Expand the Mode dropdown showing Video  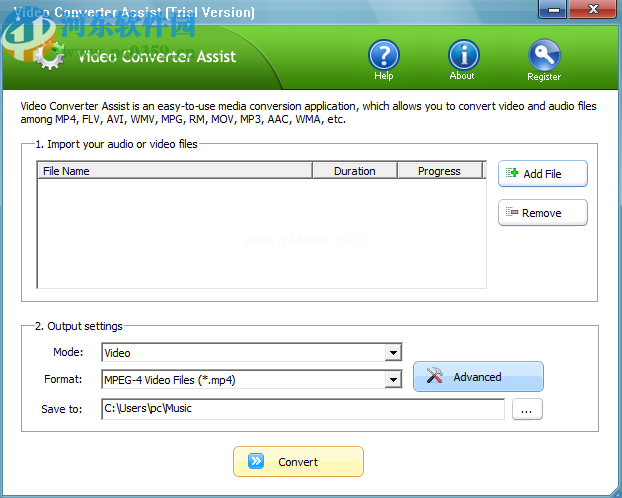[x=393, y=353]
